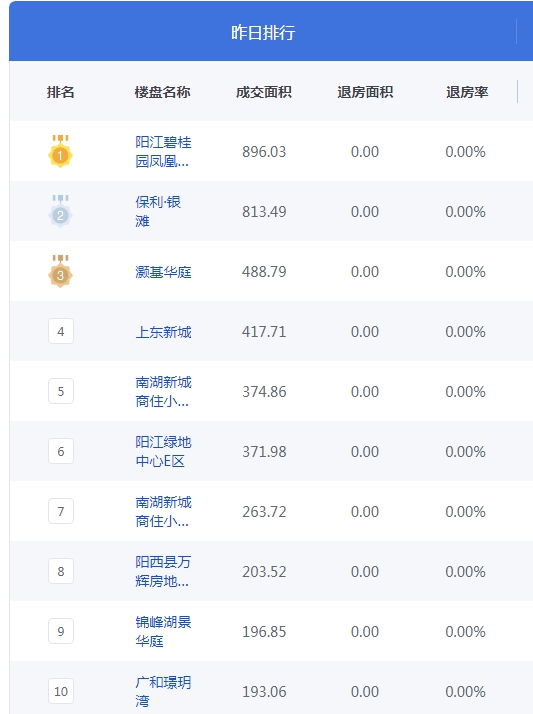Select the rank 4 number badge
This screenshot has width=533, height=714.
(x=61, y=331)
